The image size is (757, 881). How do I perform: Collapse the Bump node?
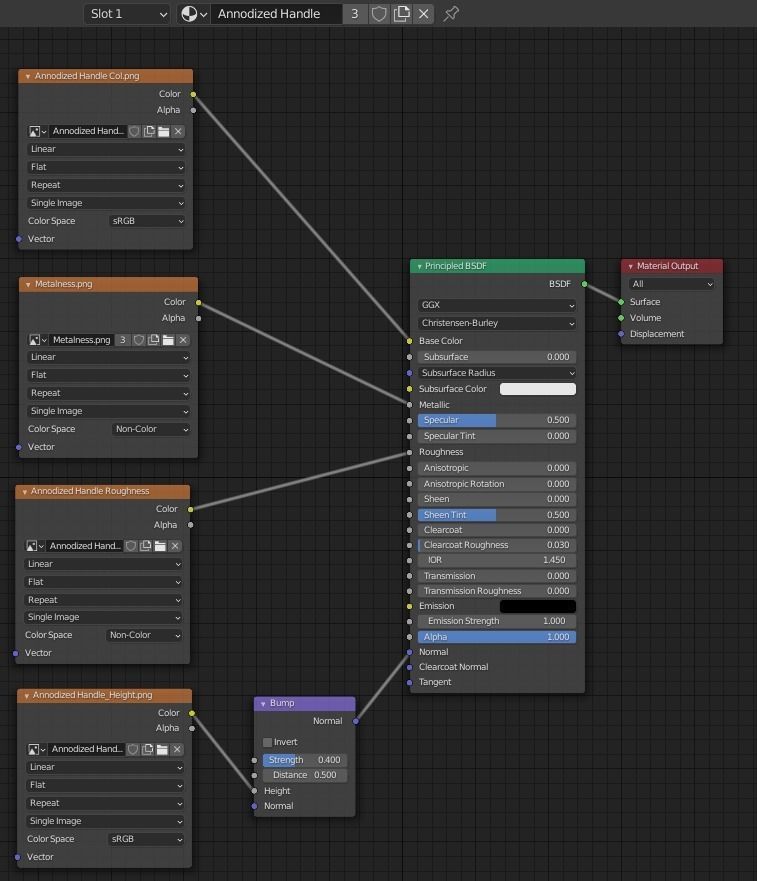point(263,703)
